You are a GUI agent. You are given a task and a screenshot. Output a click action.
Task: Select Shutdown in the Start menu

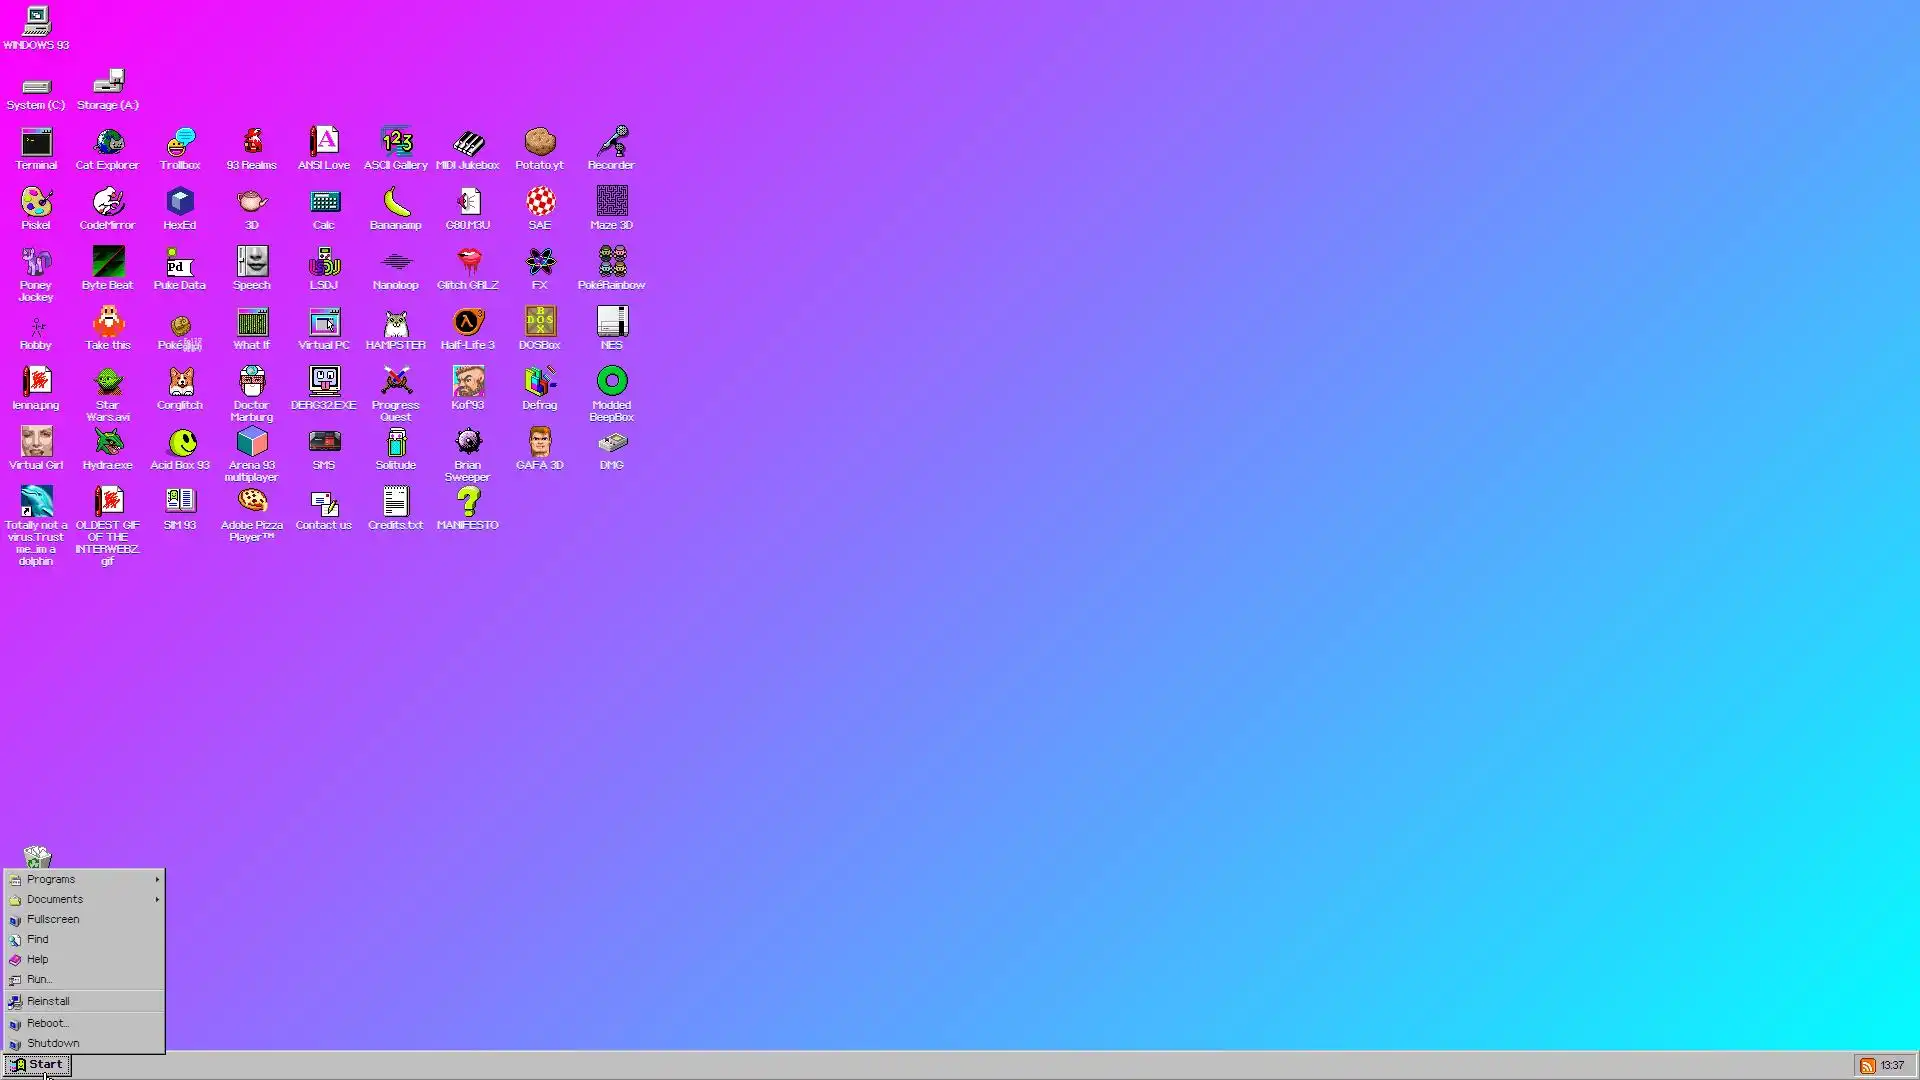(53, 1044)
